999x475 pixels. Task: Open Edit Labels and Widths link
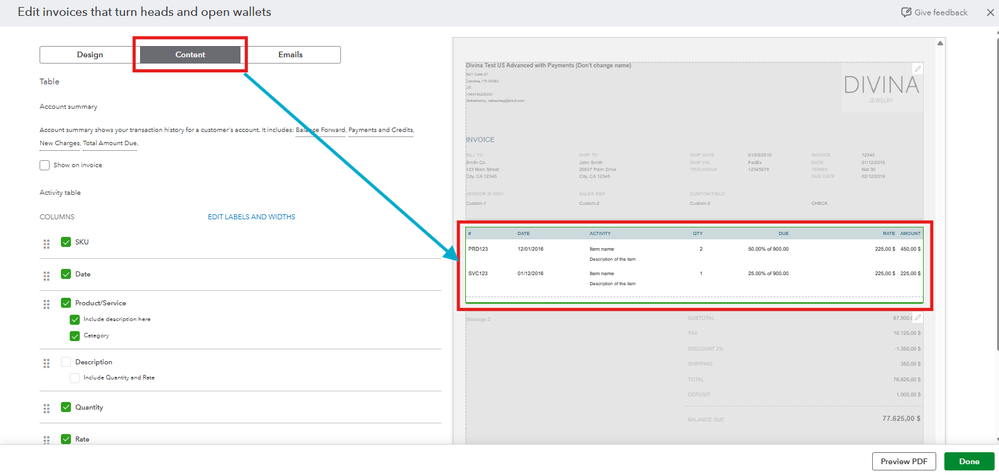coord(251,217)
